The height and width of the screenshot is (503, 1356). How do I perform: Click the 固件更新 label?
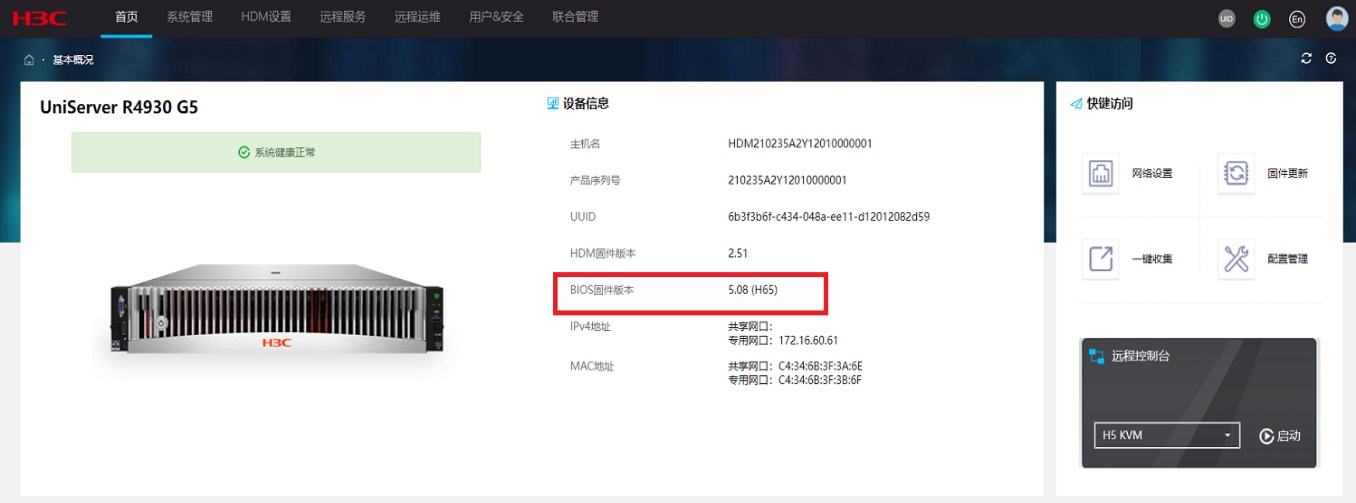click(1288, 173)
